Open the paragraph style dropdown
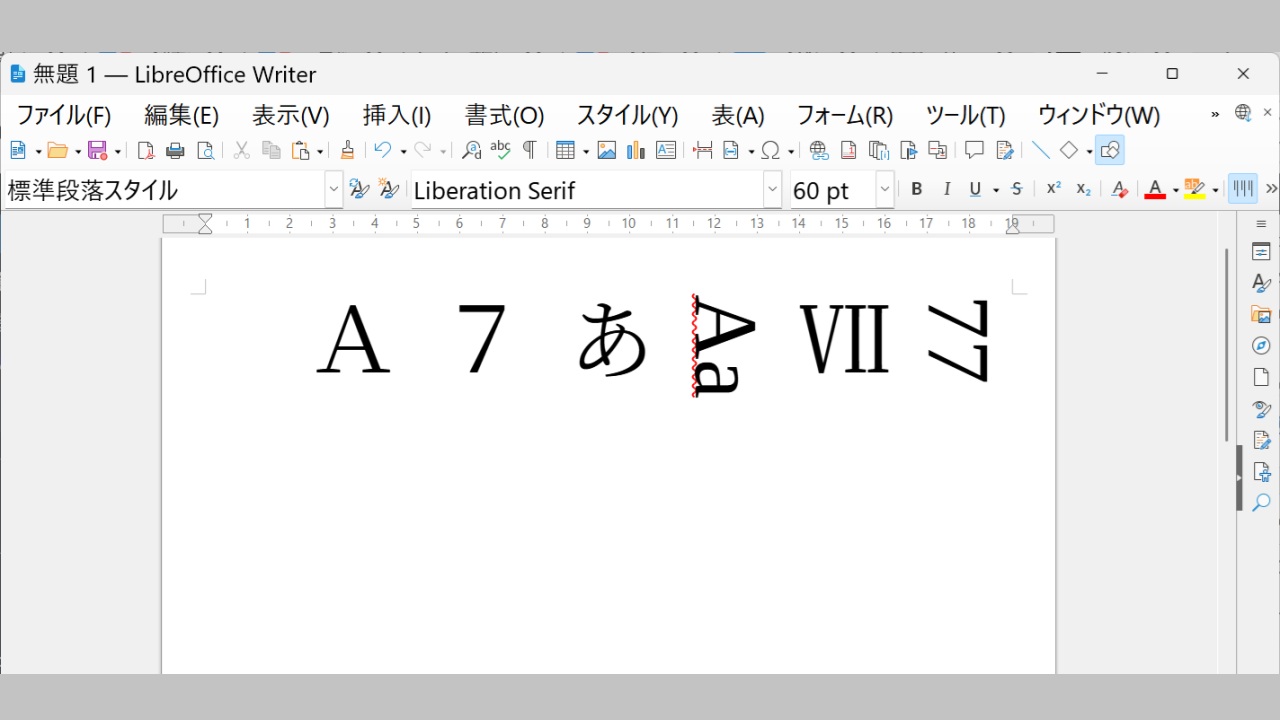This screenshot has width=1280, height=720. pyautogui.click(x=333, y=189)
